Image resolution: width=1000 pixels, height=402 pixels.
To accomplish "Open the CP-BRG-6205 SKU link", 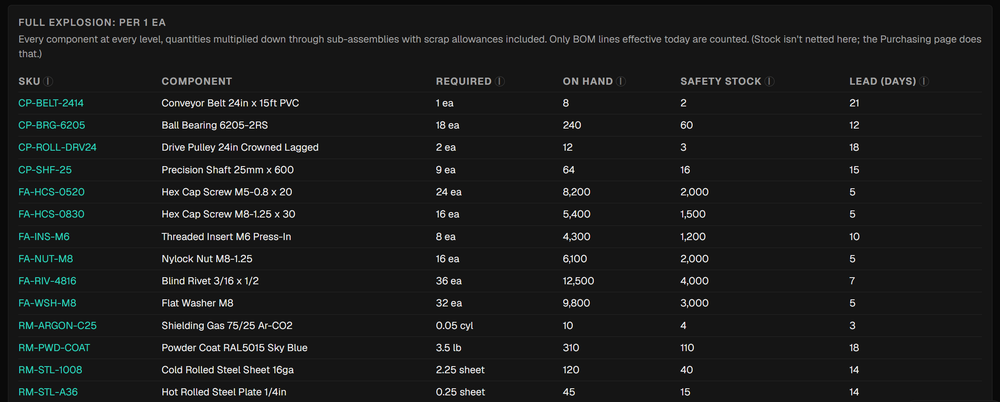I will click(x=52, y=125).
